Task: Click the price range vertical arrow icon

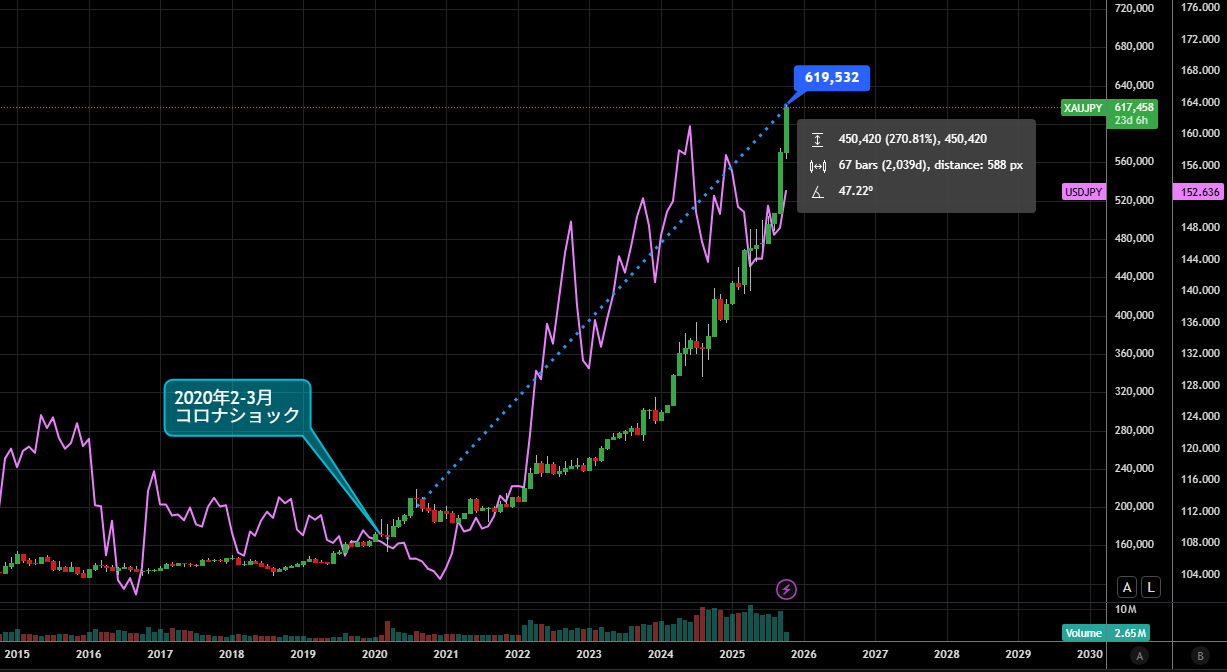Action: pos(818,140)
